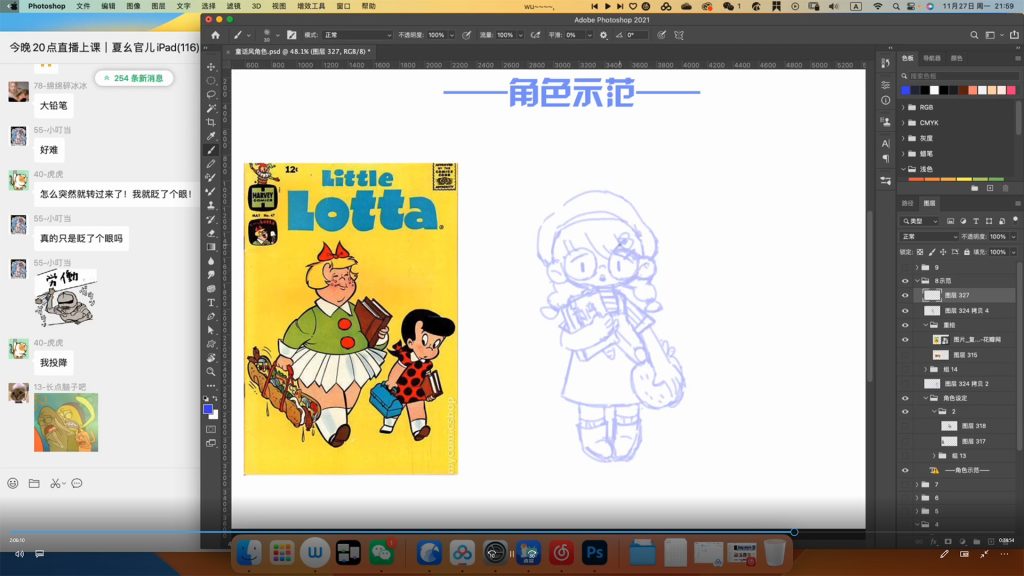Select the Horizontal Type tool
1024x576 pixels.
pyautogui.click(x=211, y=302)
